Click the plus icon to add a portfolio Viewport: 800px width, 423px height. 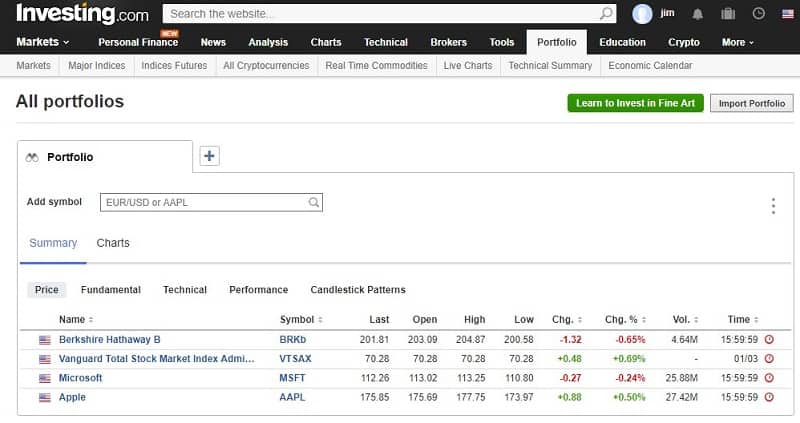[209, 156]
